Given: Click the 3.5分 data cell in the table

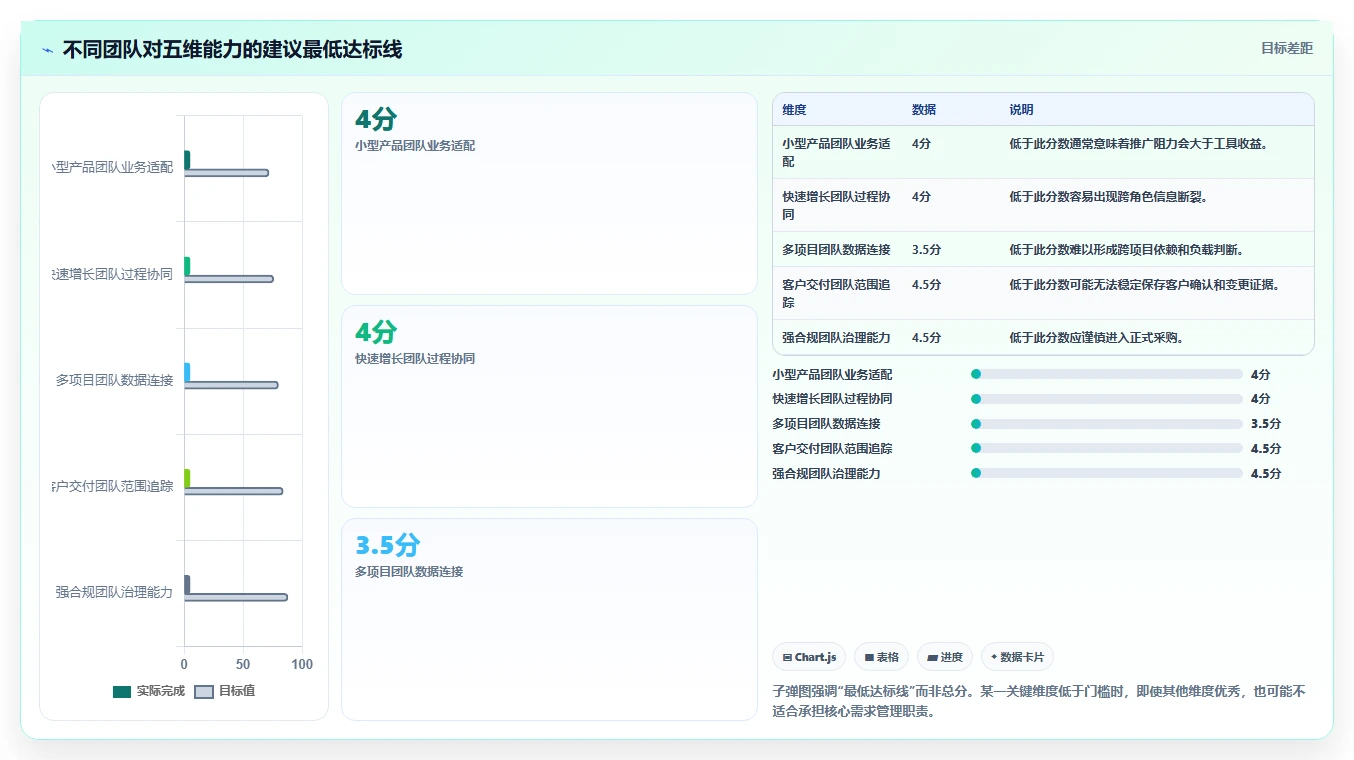Looking at the screenshot, I should click(x=926, y=249).
